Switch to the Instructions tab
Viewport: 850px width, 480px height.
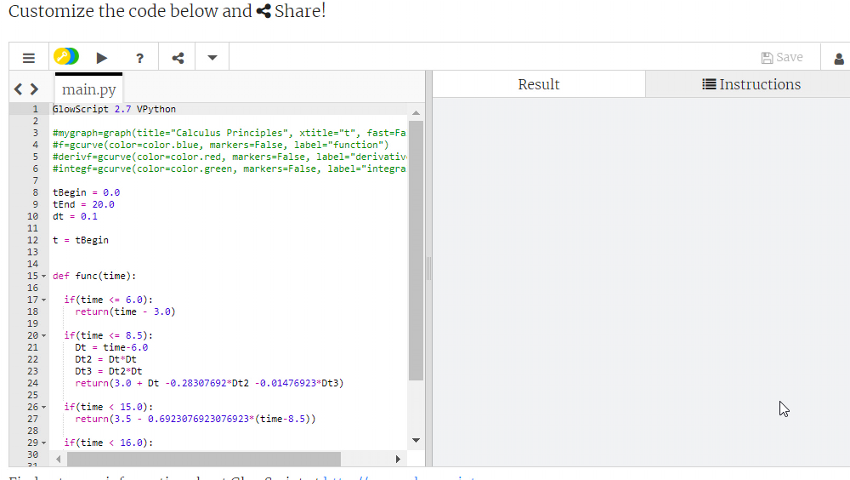tap(751, 85)
